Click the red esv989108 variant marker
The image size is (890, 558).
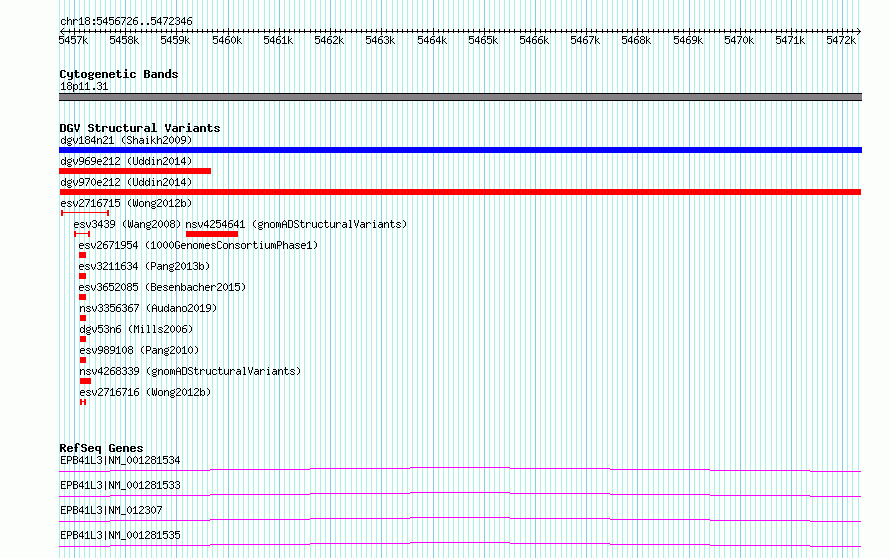click(x=83, y=360)
